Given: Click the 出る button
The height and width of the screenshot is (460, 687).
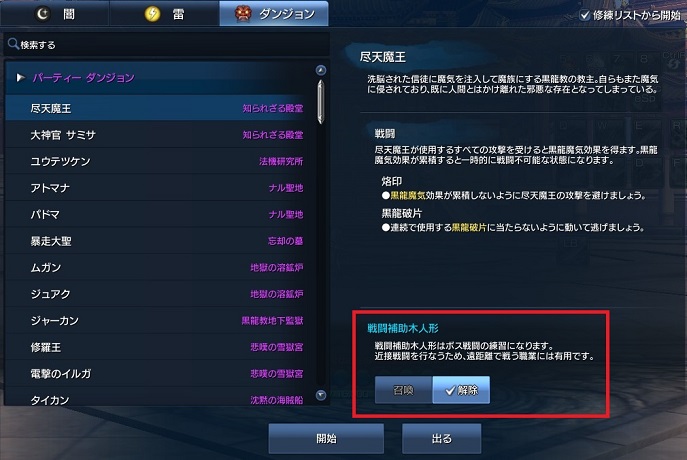Looking at the screenshot, I should click(x=441, y=439).
